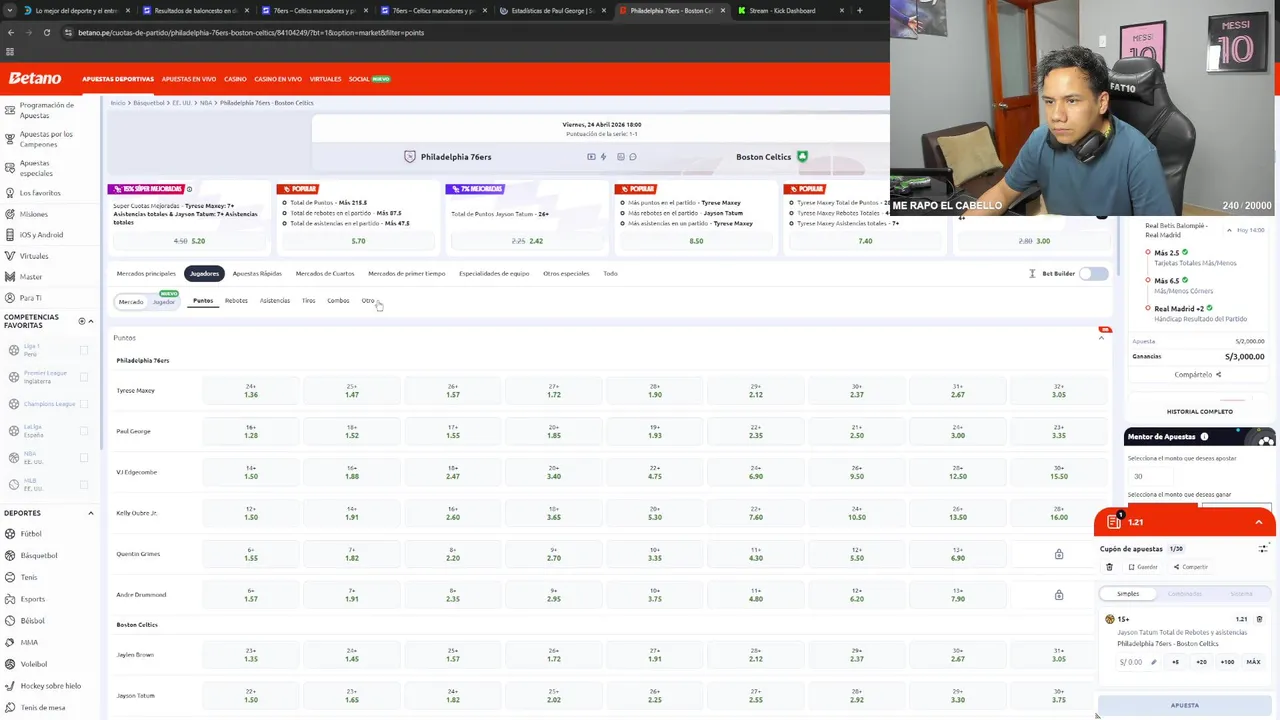Switch to Mercados de Cuartos tab
This screenshot has height=720, width=1280.
[x=325, y=274]
